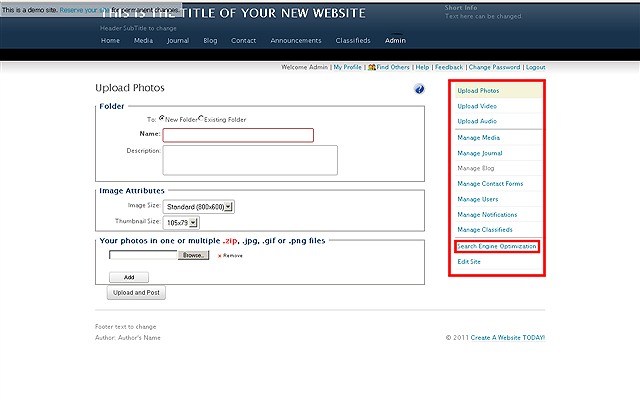Click the Change Password link

(x=494, y=67)
